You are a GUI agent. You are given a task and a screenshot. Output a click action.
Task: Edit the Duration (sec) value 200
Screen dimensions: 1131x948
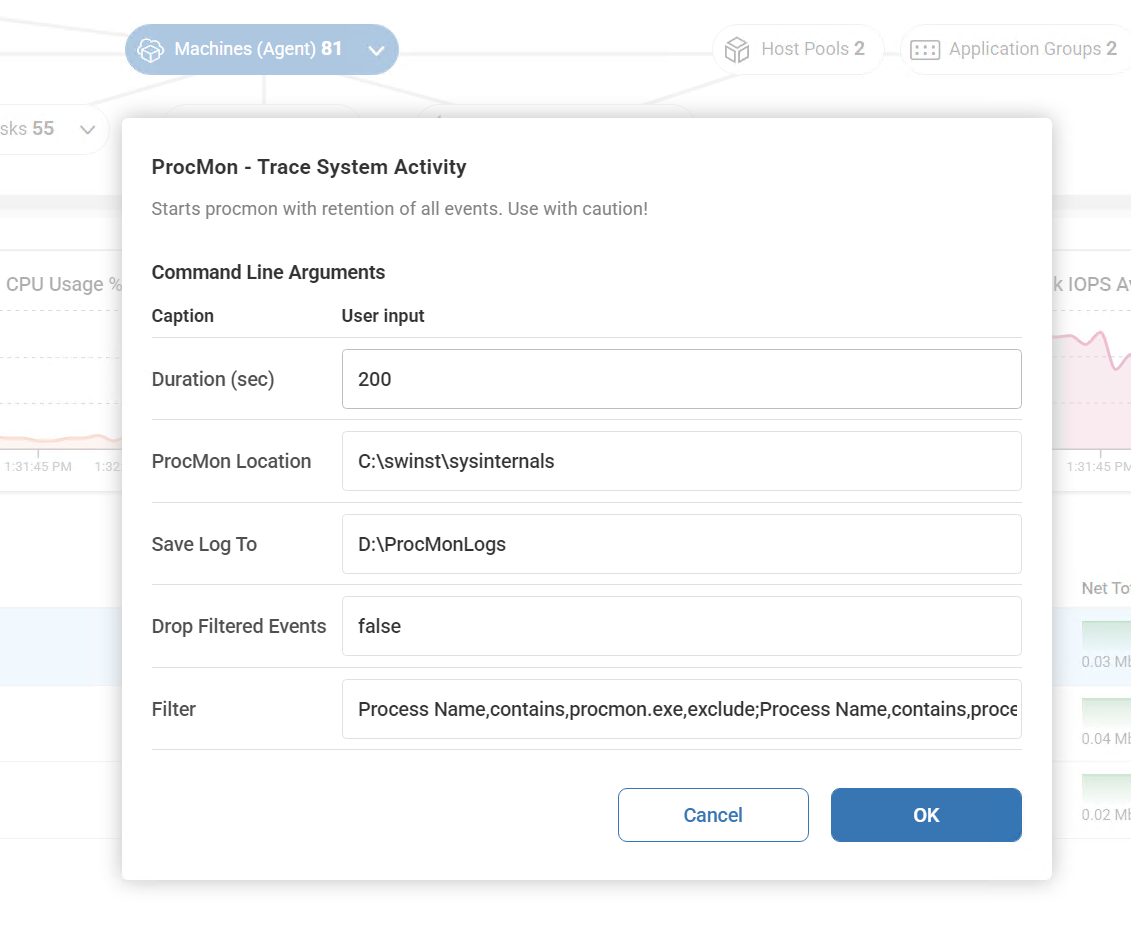681,379
